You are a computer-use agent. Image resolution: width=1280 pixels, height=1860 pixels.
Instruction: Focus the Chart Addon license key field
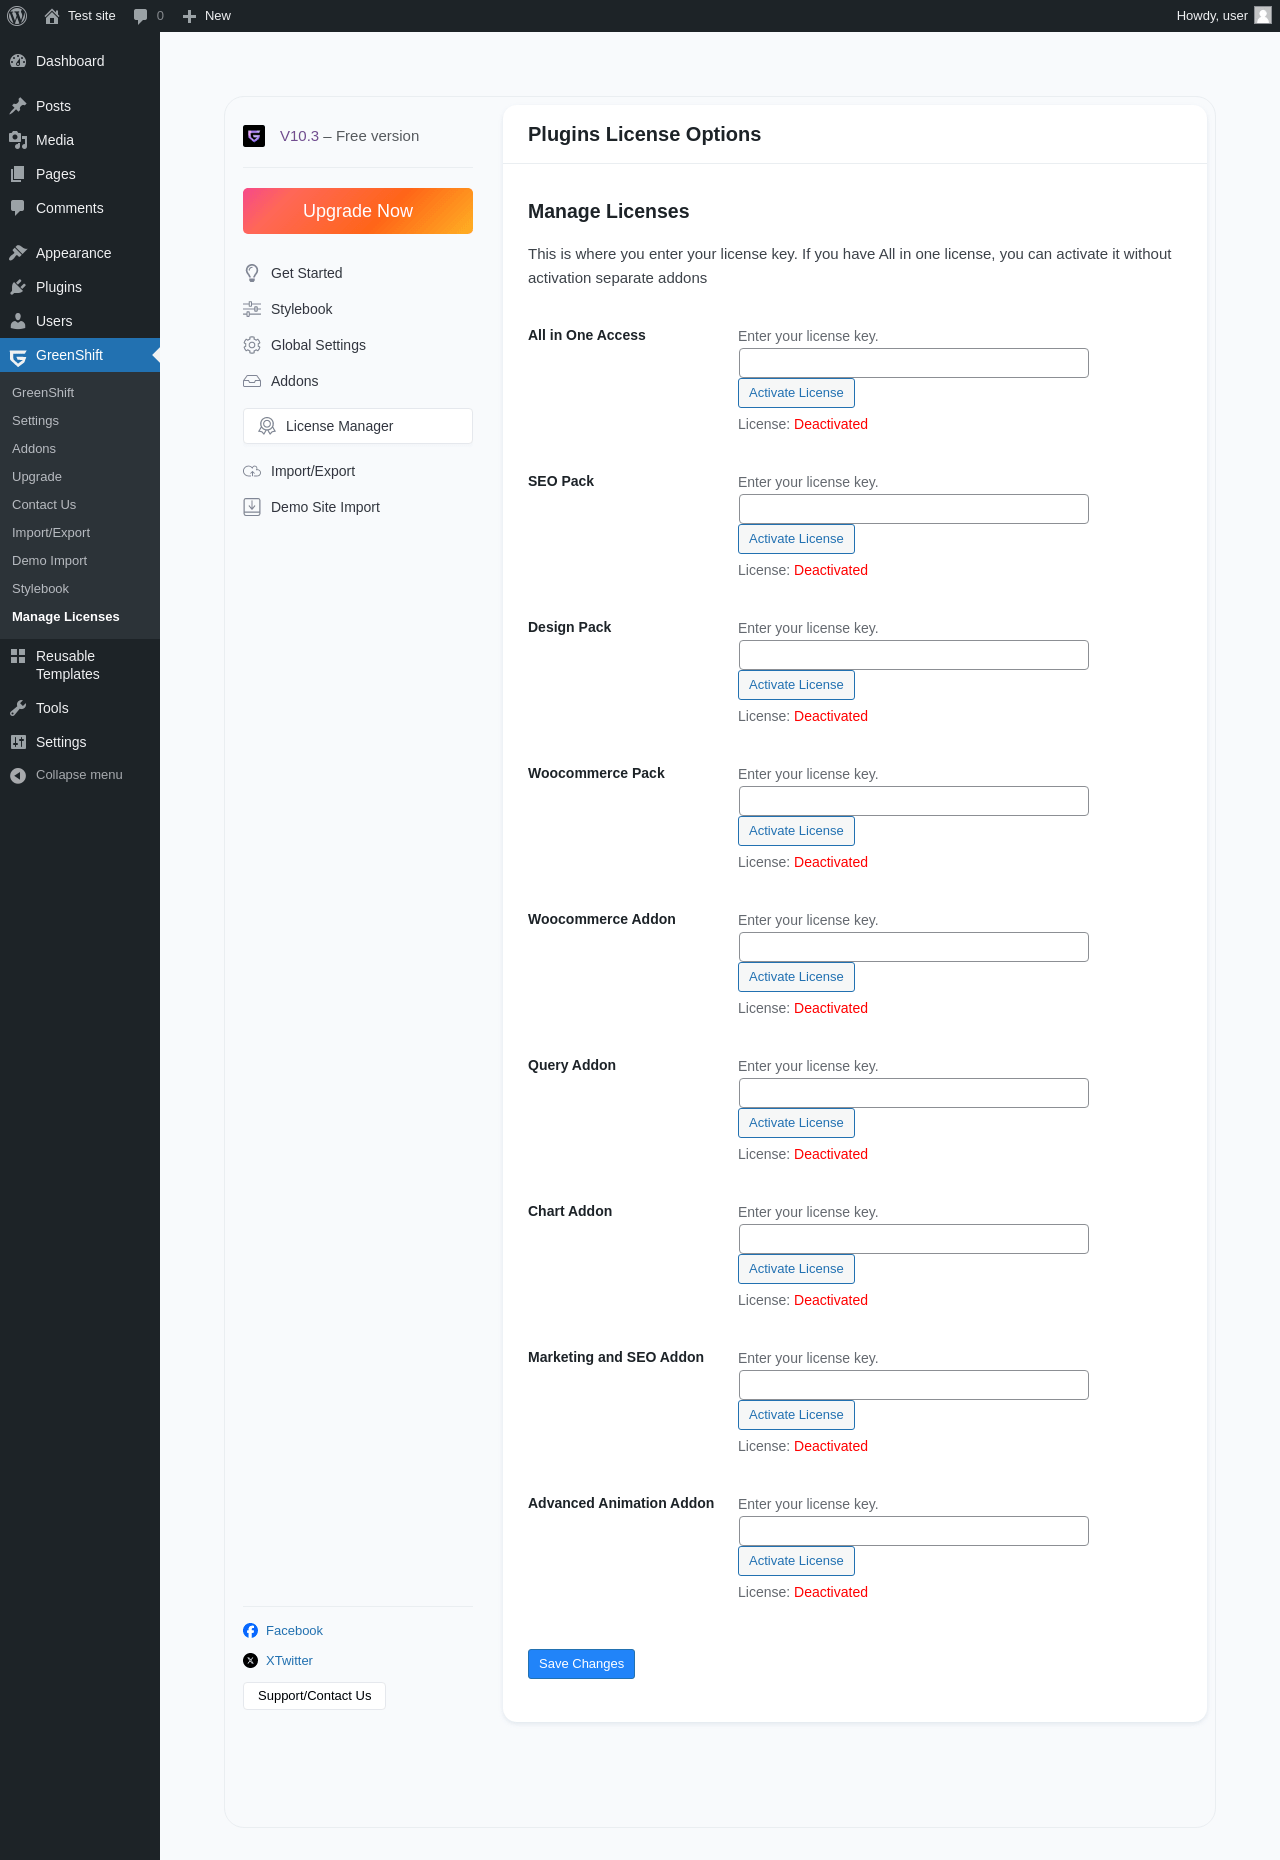(914, 1239)
